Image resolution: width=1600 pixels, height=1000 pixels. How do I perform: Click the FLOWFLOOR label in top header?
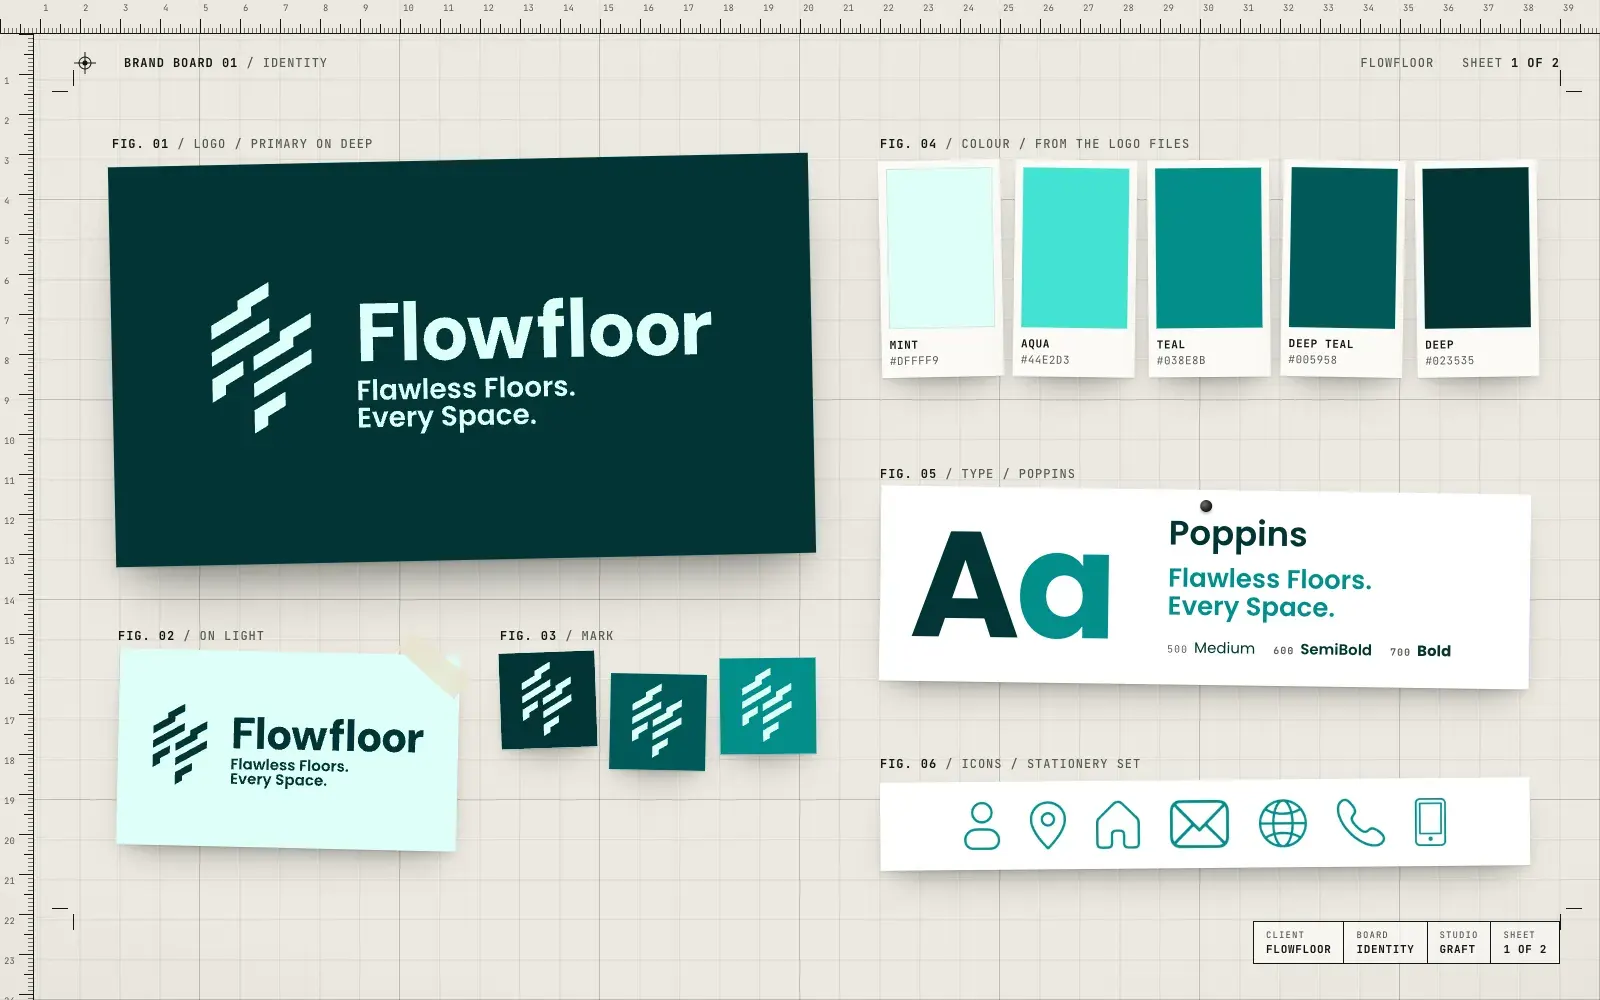point(1397,63)
